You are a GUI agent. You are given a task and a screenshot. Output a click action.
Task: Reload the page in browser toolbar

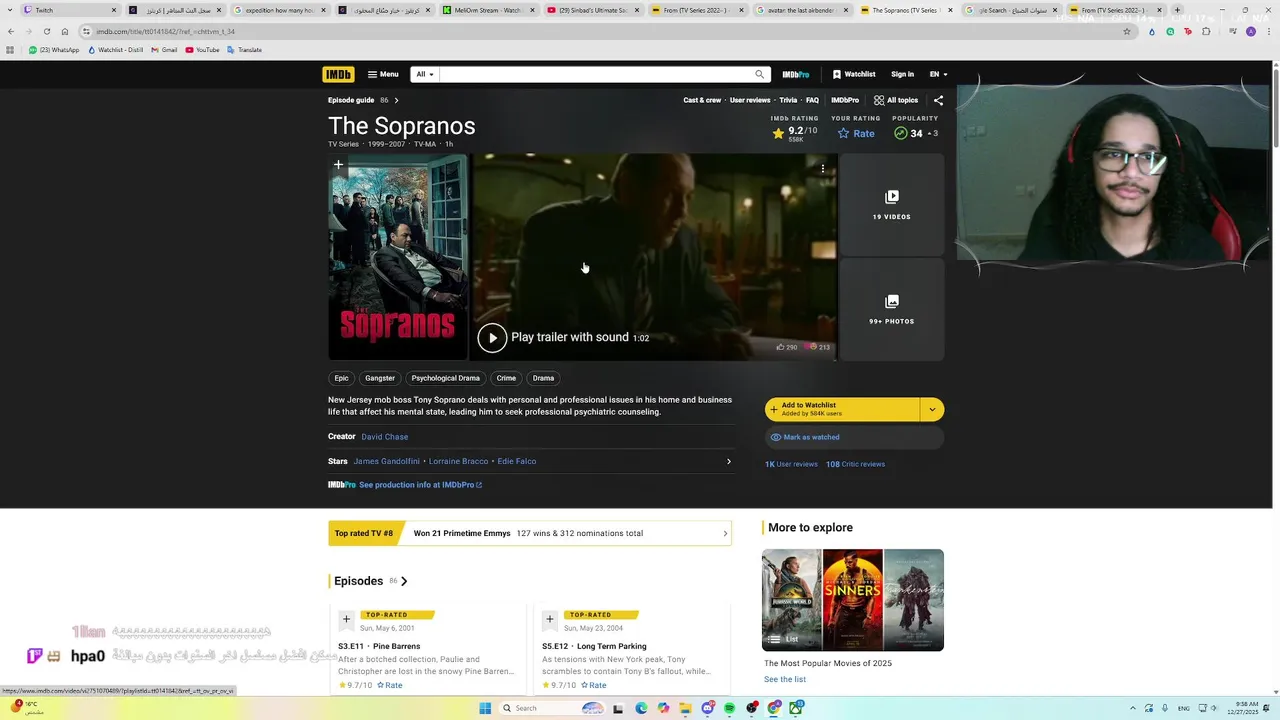(x=46, y=31)
